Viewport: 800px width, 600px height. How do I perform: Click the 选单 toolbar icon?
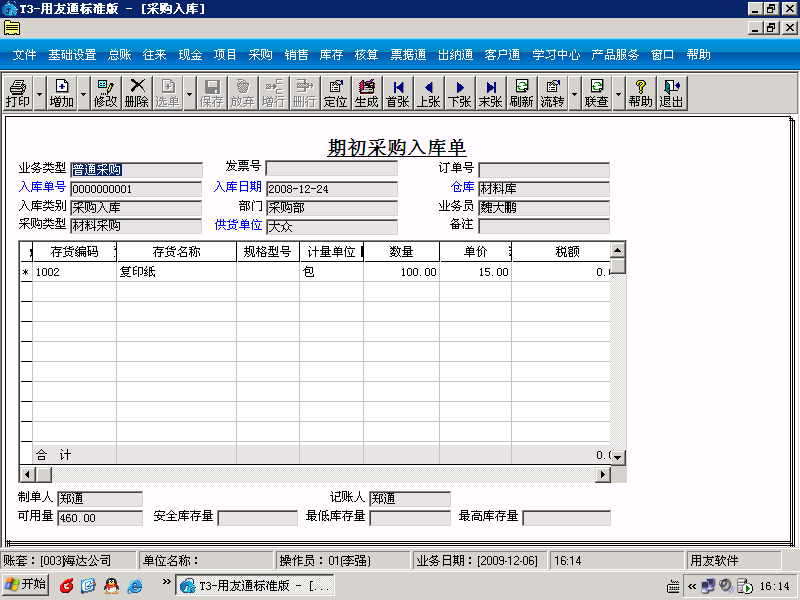tap(168, 93)
